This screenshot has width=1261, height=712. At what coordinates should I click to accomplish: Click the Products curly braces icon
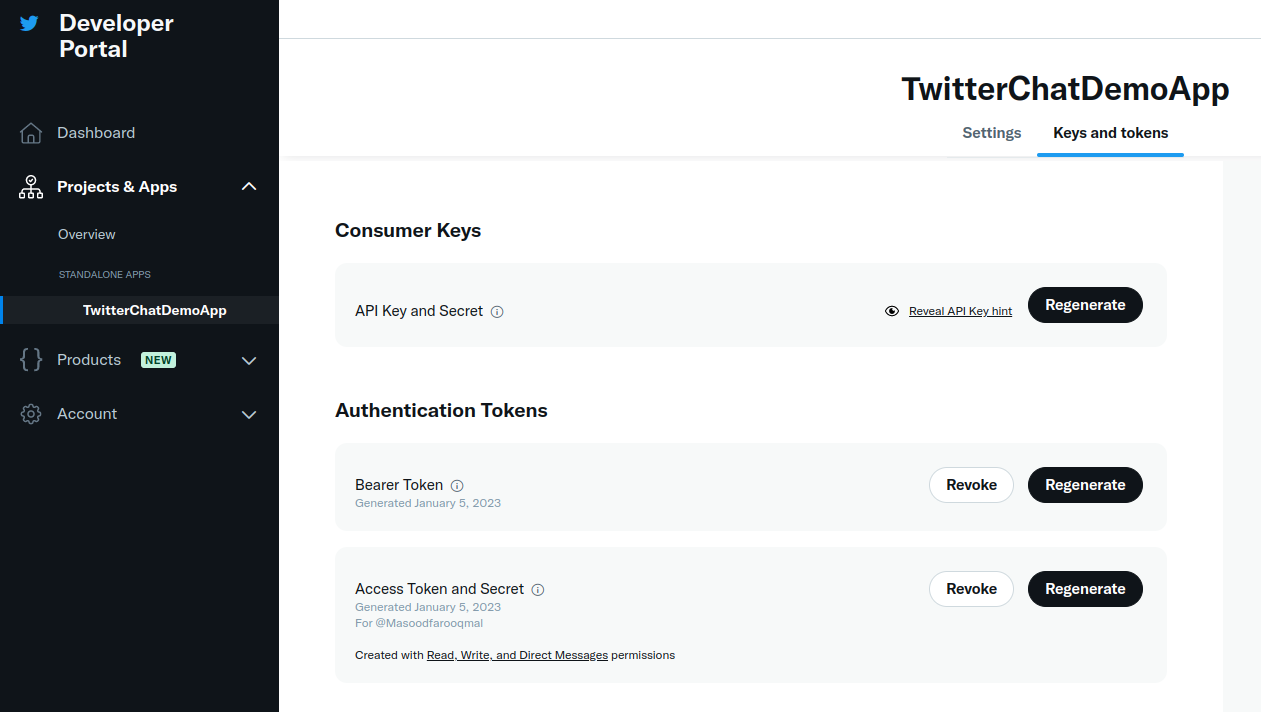pyautogui.click(x=31, y=360)
